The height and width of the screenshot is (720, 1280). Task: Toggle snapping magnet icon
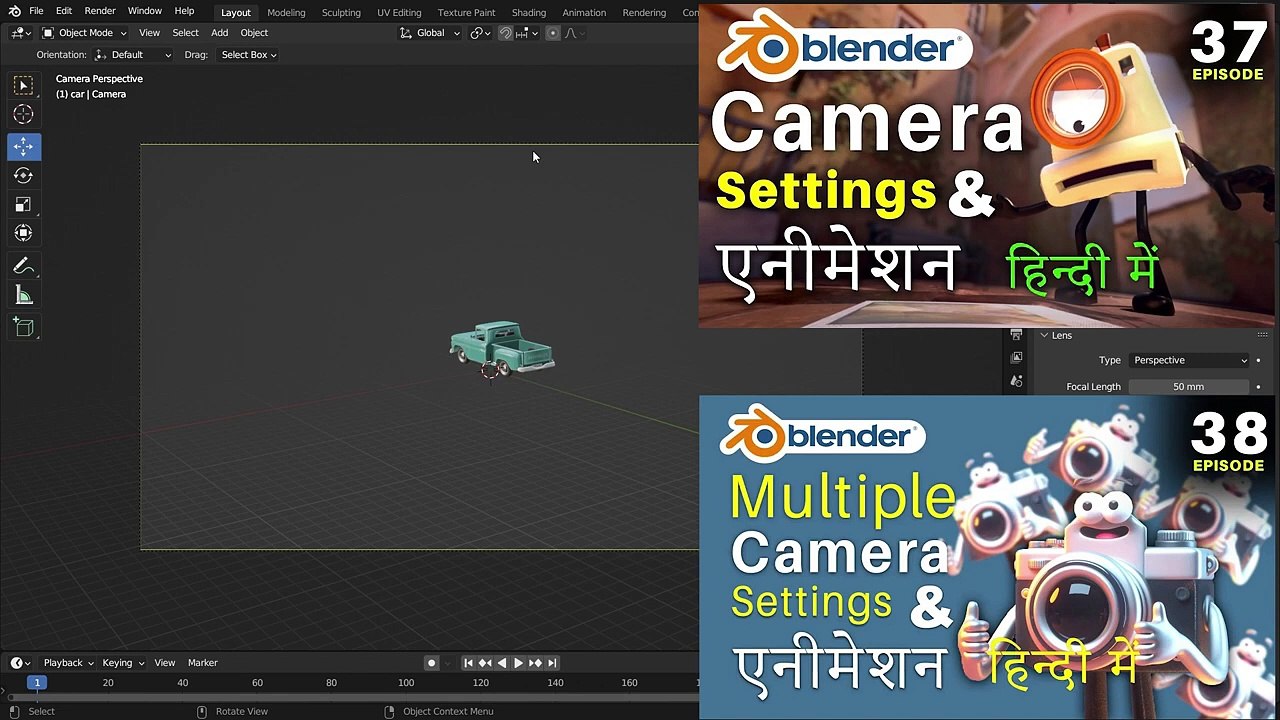[505, 33]
